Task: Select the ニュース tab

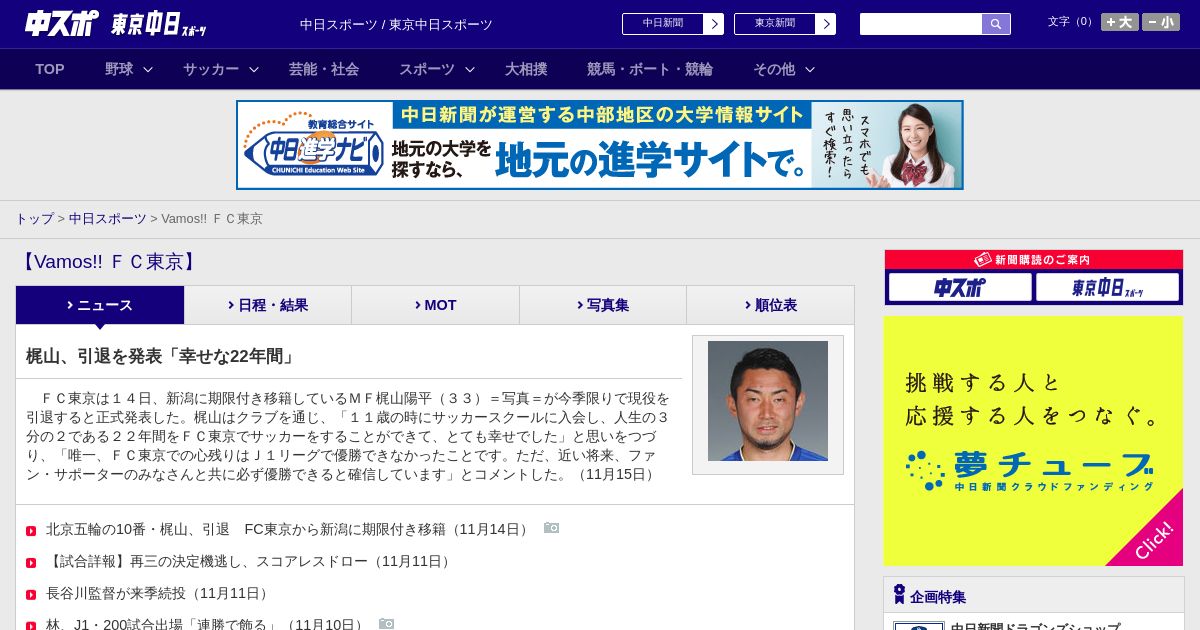Action: tap(100, 305)
